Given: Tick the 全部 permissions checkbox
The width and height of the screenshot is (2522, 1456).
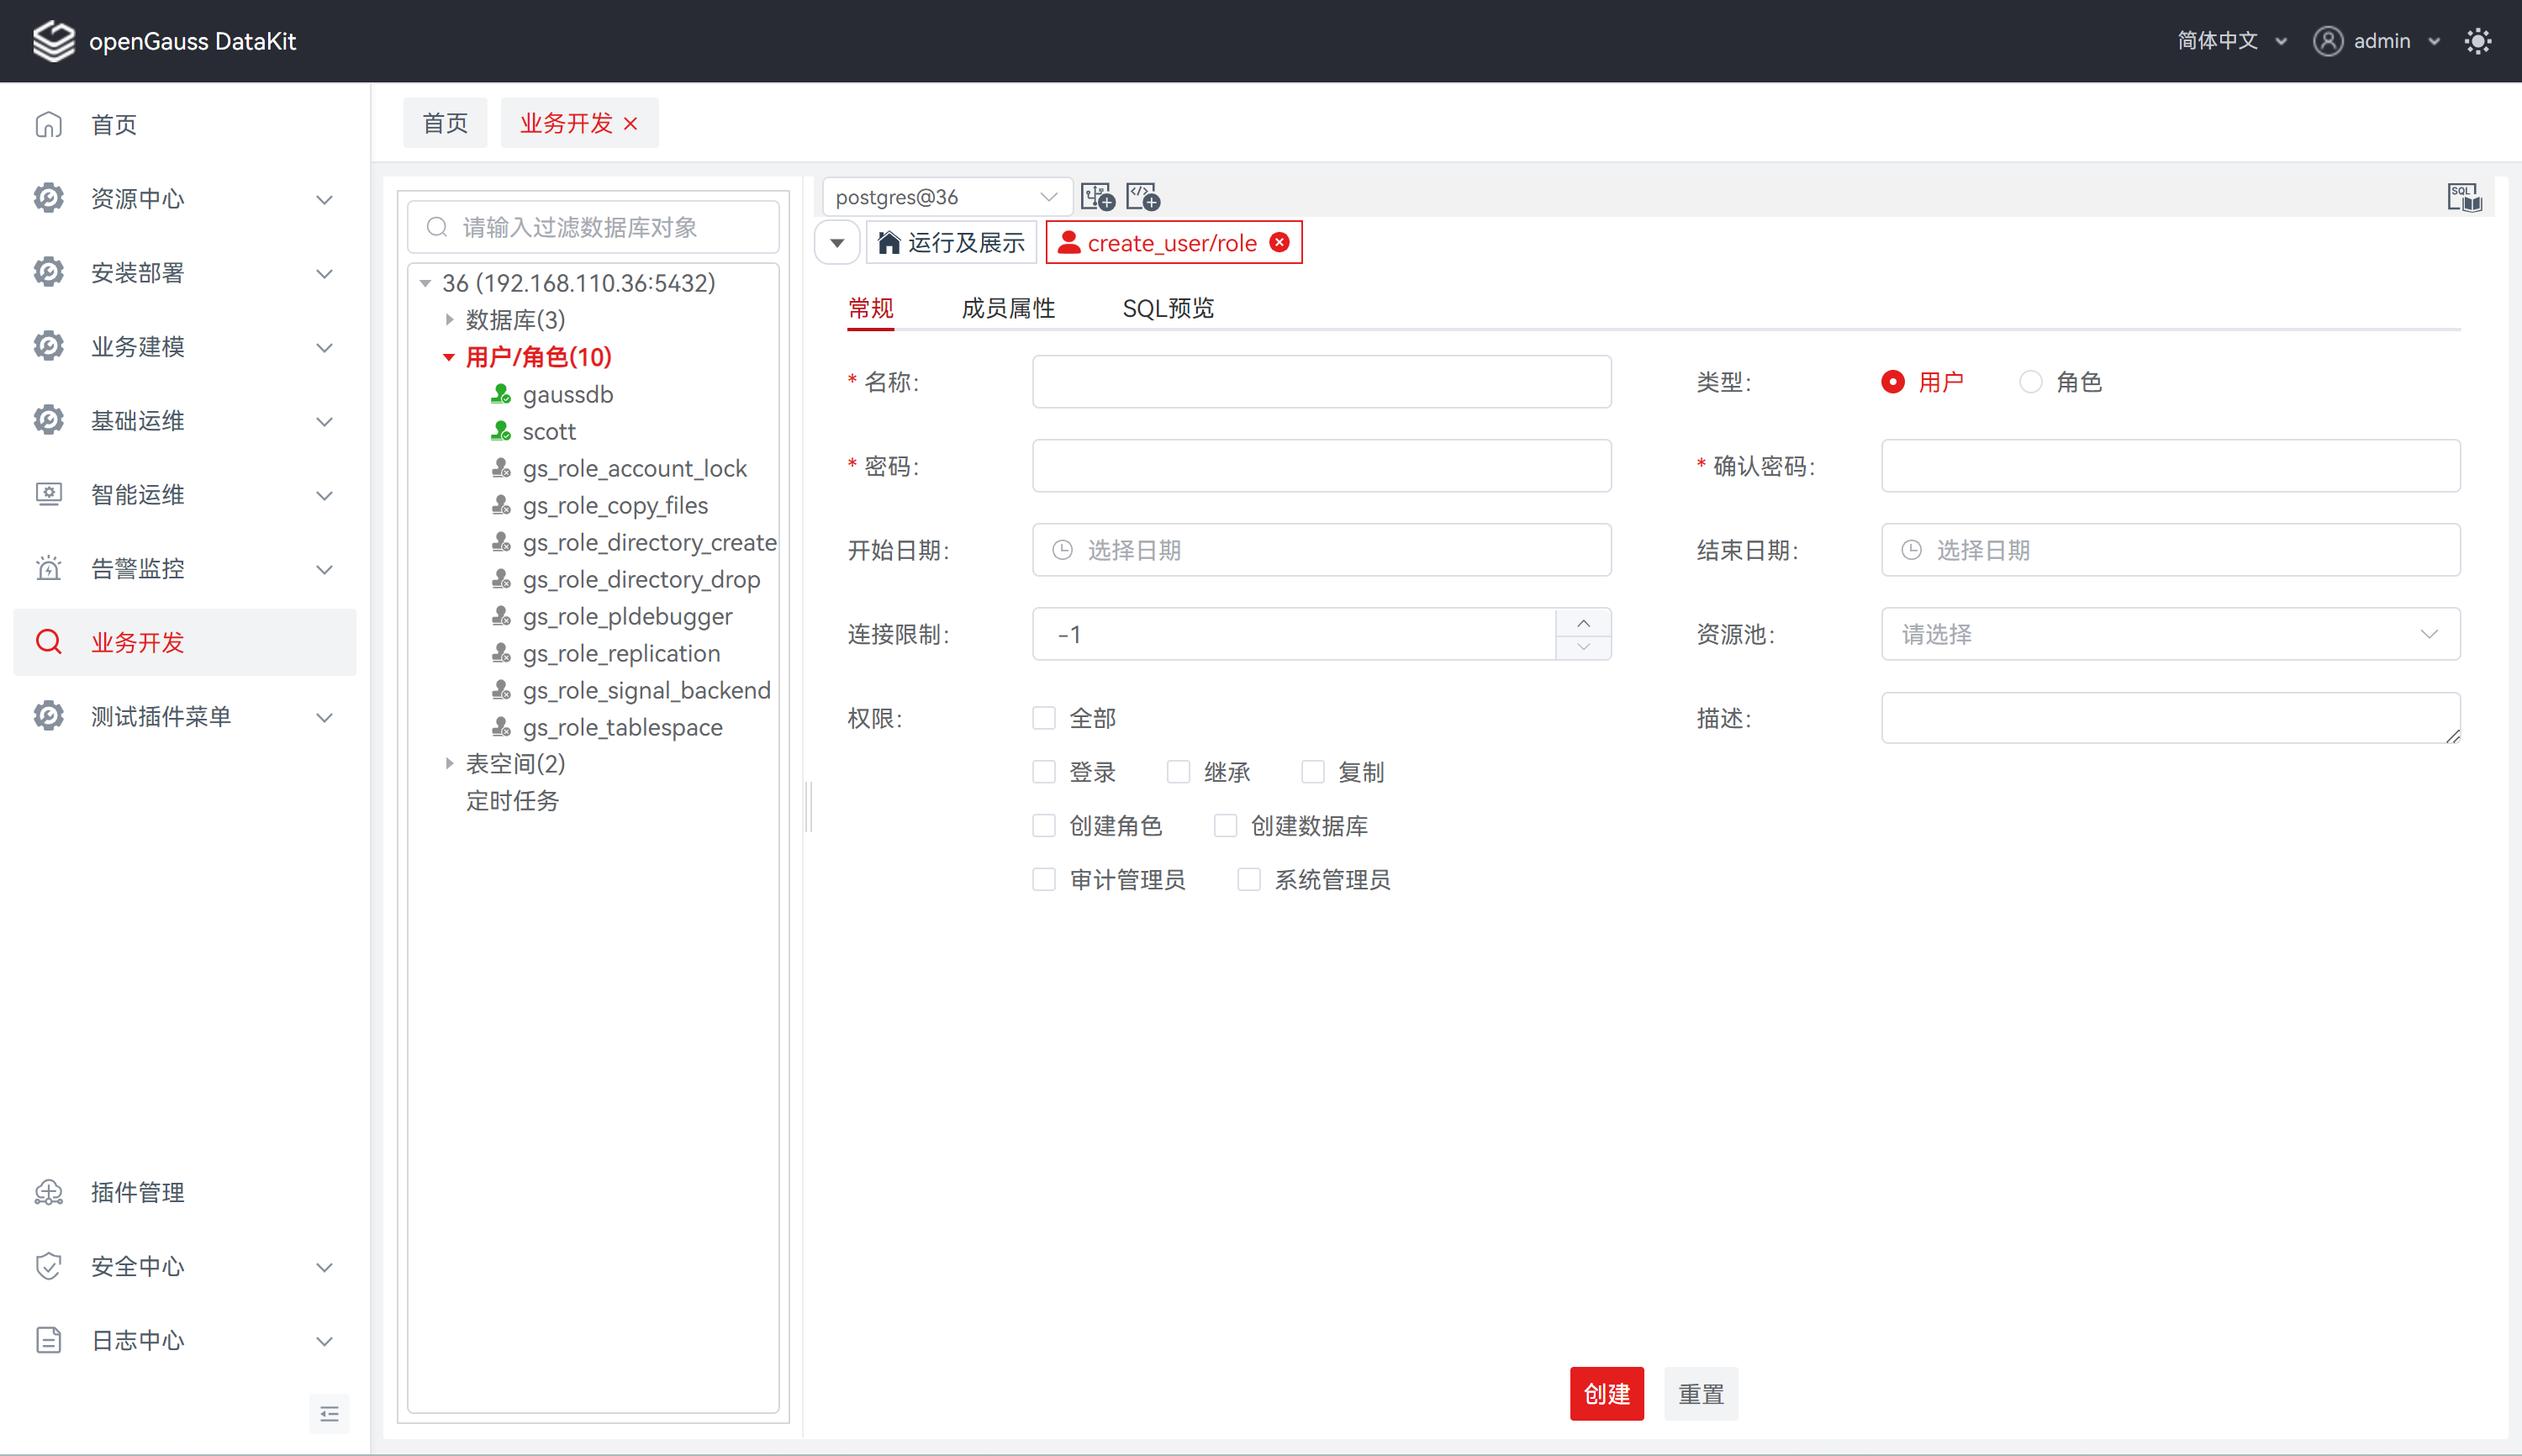Looking at the screenshot, I should (1044, 718).
